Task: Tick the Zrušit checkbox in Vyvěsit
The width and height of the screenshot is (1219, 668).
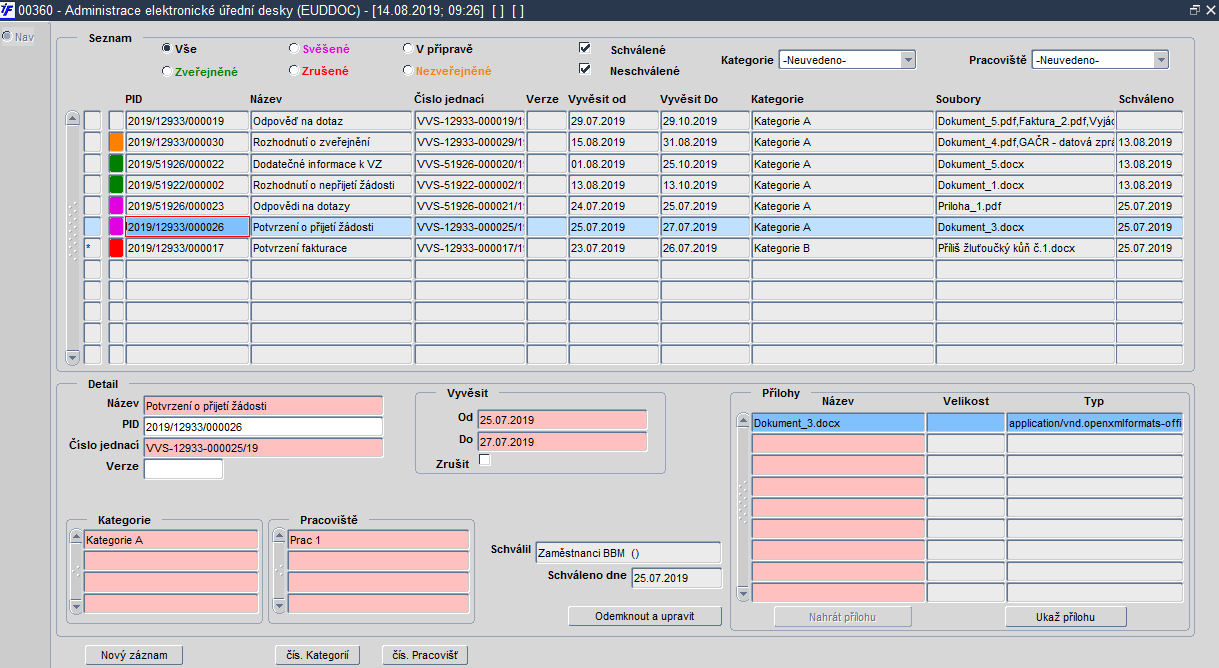Action: pyautogui.click(x=485, y=461)
